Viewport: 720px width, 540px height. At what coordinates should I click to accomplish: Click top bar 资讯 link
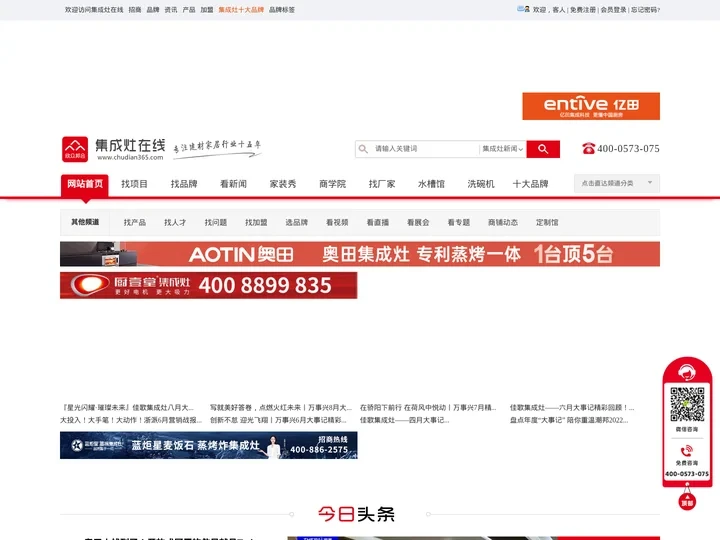171,10
